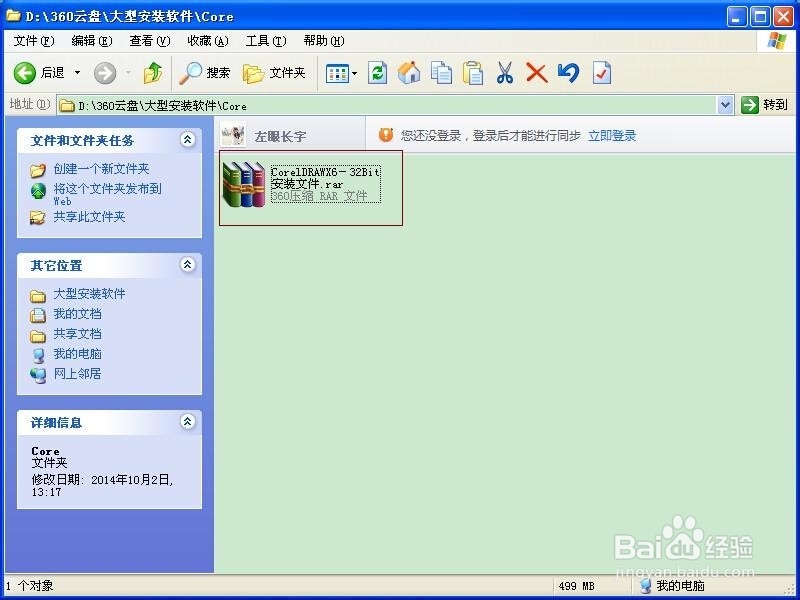
Task: Open 我的文档 location link
Action: click(x=78, y=314)
